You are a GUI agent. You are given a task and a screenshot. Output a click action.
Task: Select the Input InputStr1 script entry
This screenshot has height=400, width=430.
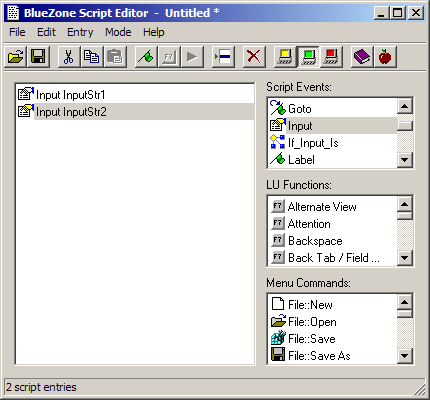click(x=135, y=95)
